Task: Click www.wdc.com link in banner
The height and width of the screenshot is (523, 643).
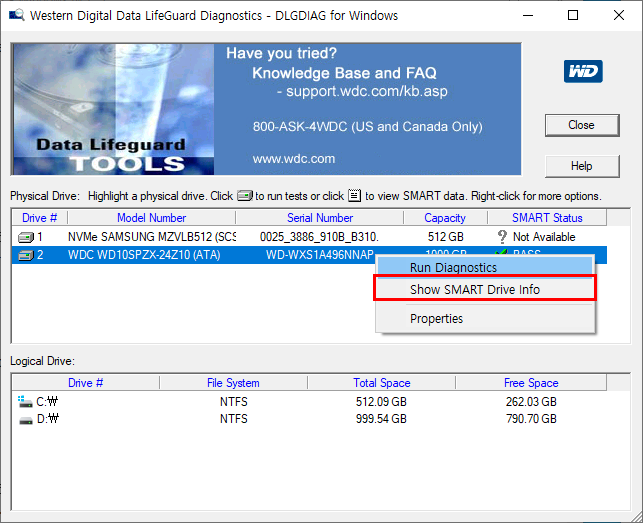Action: pyautogui.click(x=294, y=159)
